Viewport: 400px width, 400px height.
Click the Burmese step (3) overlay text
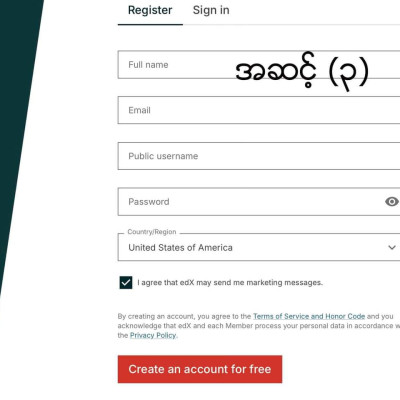click(302, 71)
